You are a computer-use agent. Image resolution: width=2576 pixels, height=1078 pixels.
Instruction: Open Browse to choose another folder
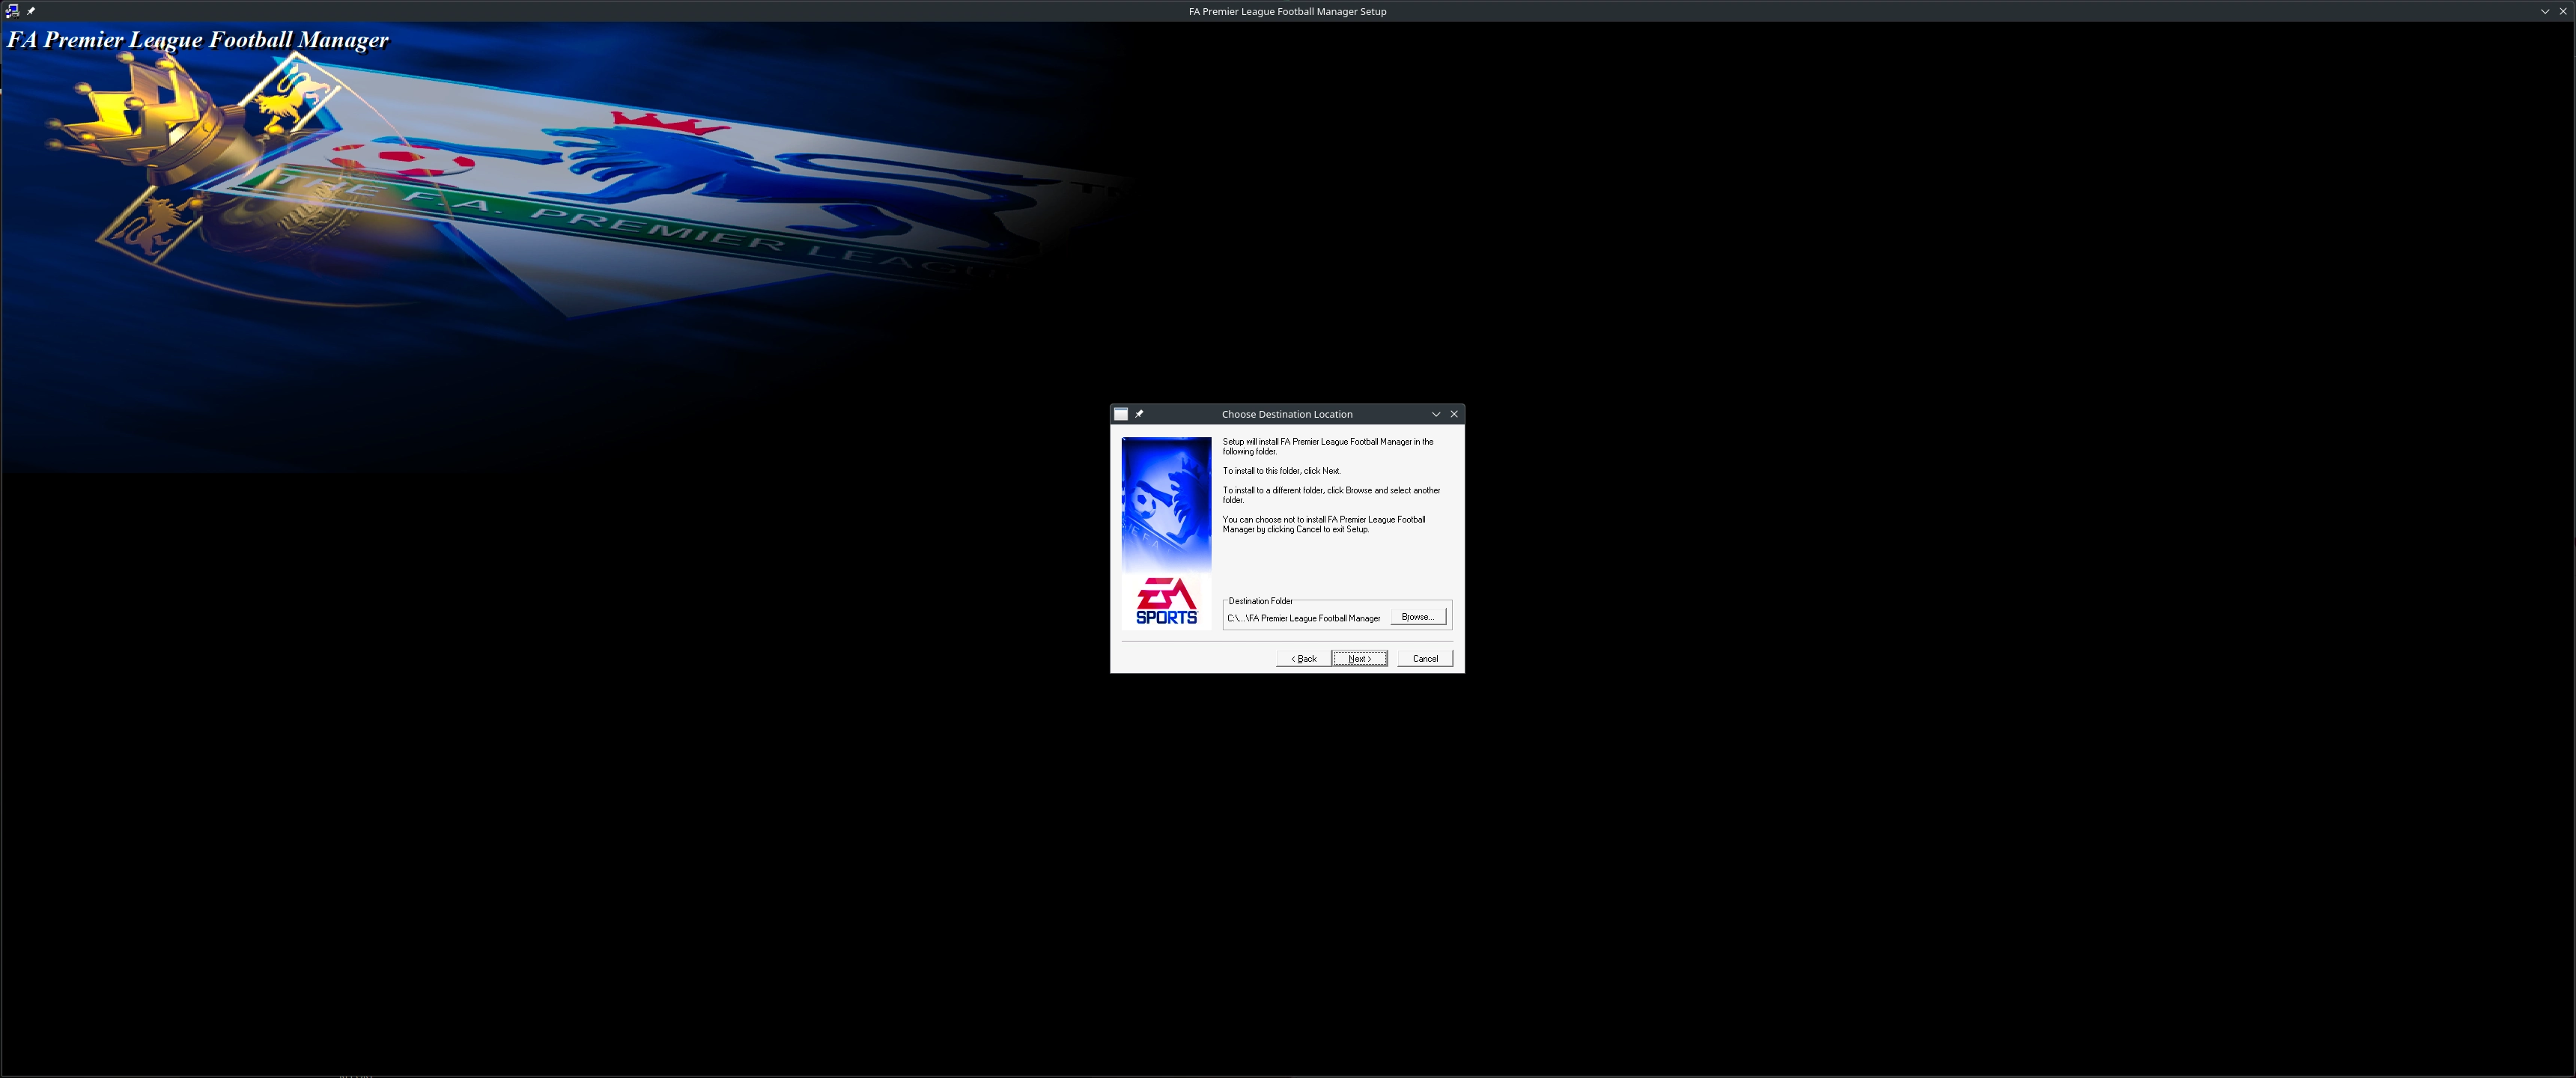[1418, 617]
